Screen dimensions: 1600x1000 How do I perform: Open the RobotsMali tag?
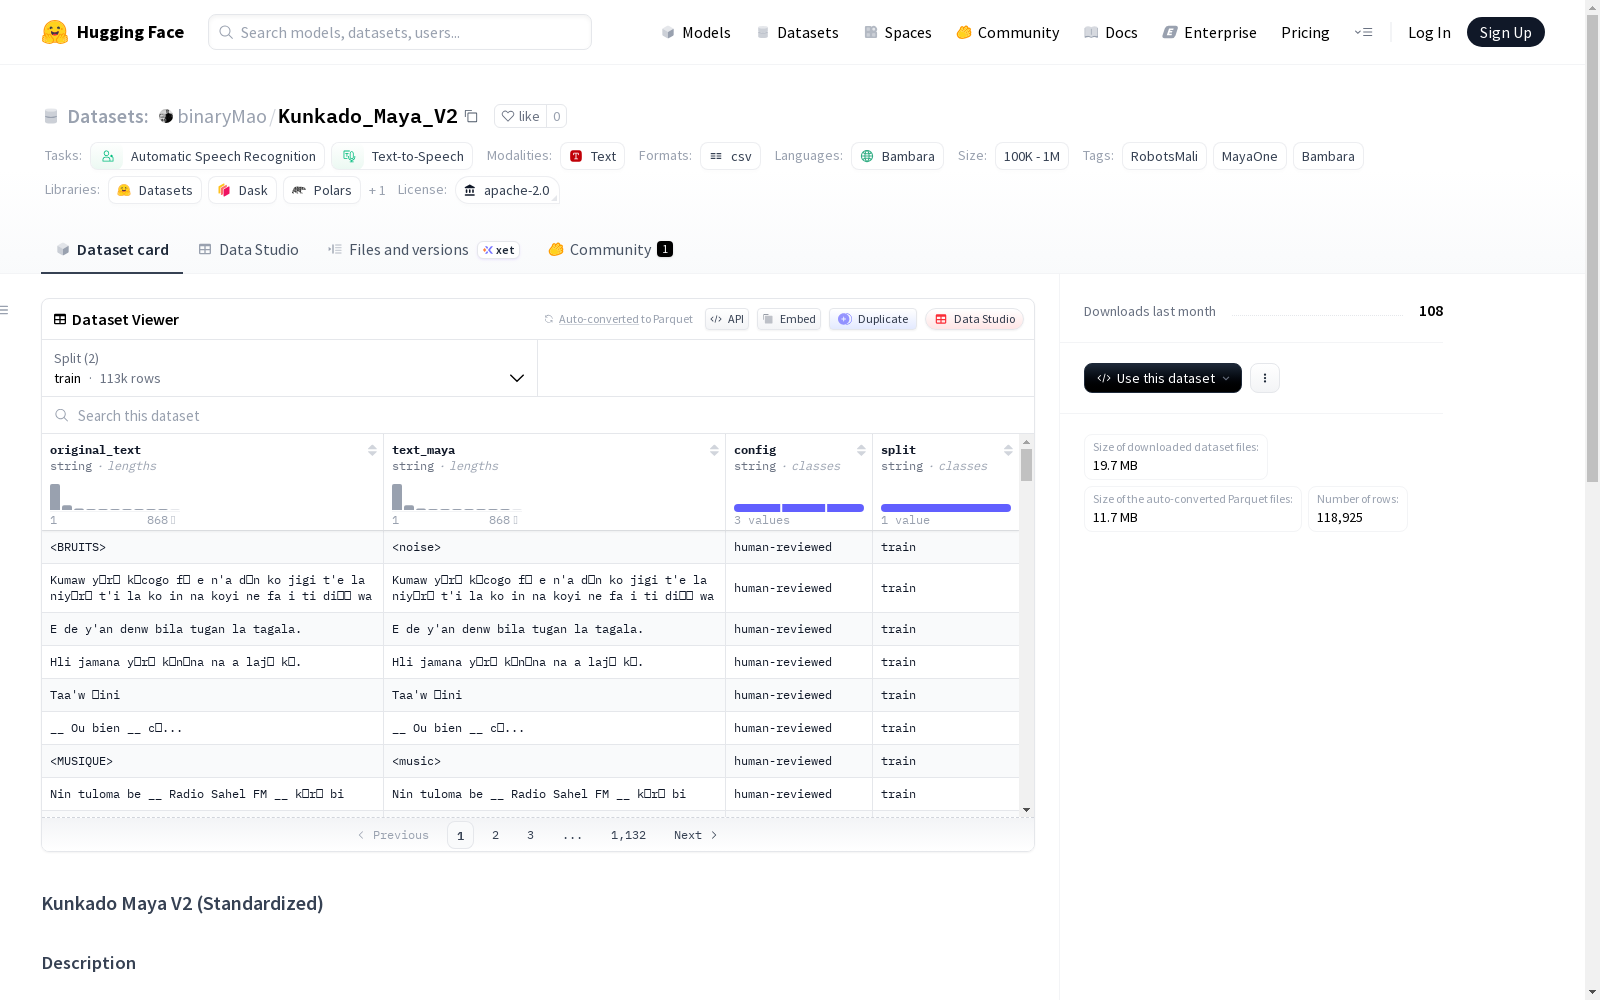(1164, 156)
